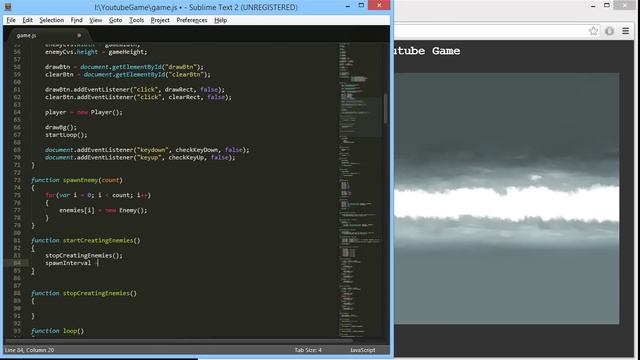Click the Sublime Text app icon in title bar
640x360 pixels.
coord(8,7)
